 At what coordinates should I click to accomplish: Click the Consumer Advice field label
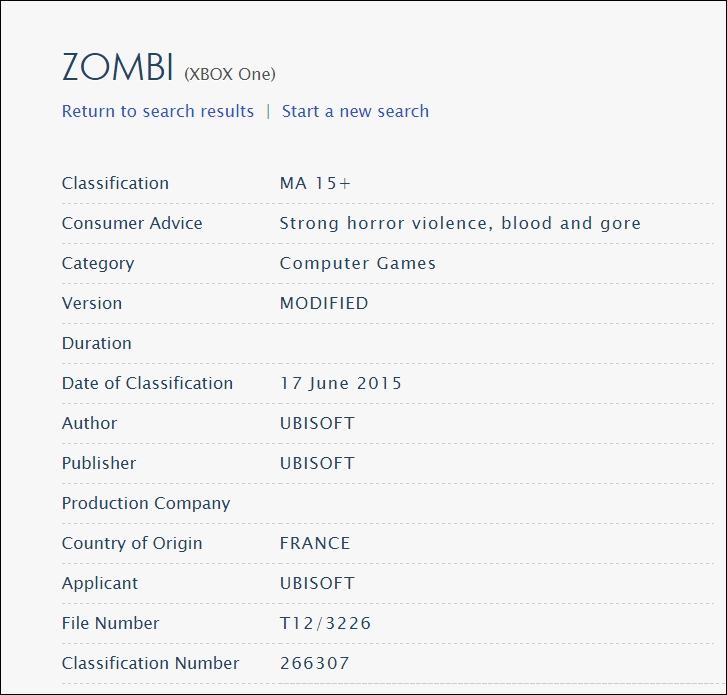132,223
